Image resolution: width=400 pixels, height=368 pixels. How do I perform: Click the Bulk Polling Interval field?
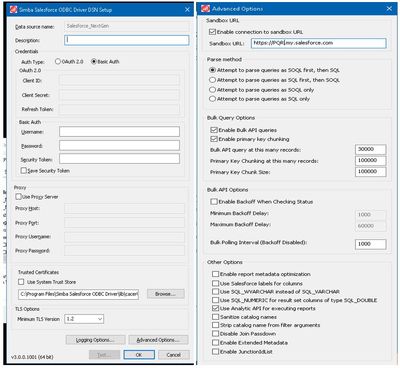[x=371, y=244]
